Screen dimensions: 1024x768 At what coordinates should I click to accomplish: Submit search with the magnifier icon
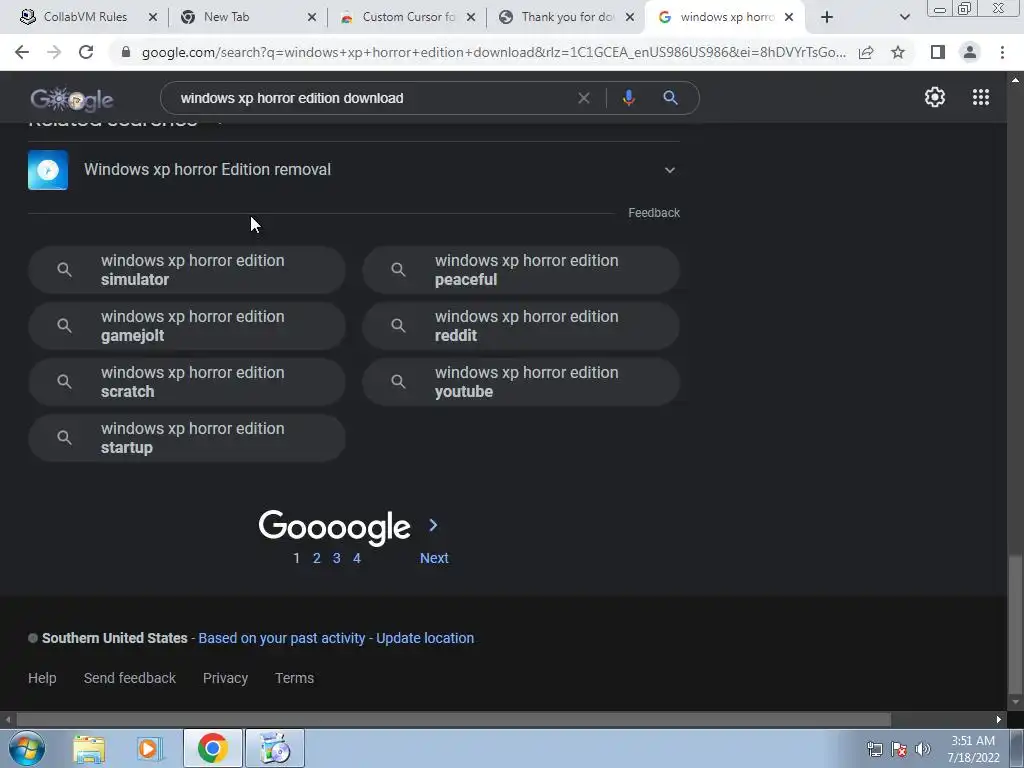[x=670, y=98]
